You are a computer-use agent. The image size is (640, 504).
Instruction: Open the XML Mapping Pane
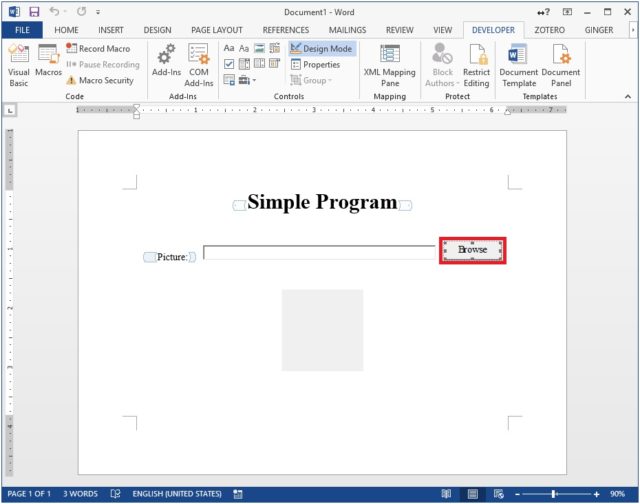(389, 64)
